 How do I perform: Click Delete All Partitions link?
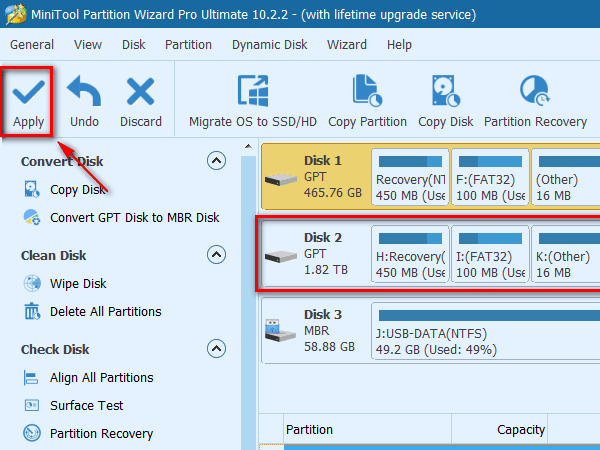(x=106, y=311)
